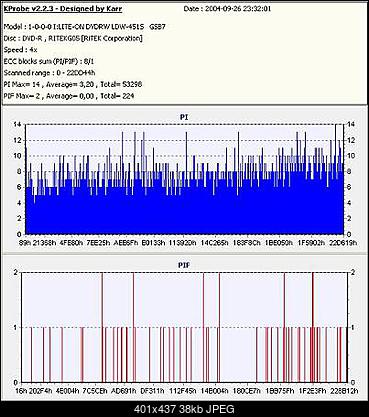Click the PI Max statistics line
The width and height of the screenshot is (369, 417).
click(x=73, y=84)
